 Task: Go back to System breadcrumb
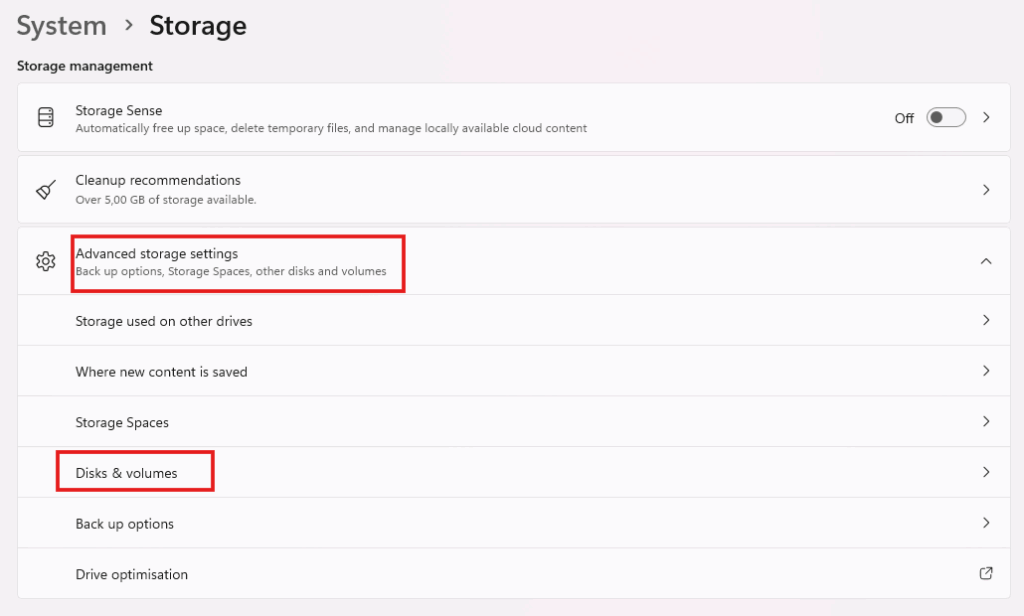(x=61, y=26)
